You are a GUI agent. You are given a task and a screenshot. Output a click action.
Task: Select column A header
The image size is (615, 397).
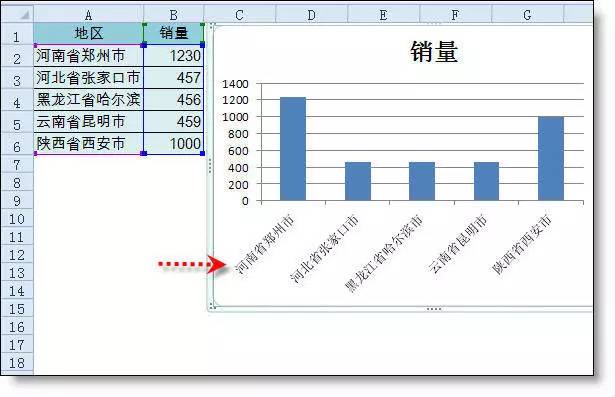point(89,15)
